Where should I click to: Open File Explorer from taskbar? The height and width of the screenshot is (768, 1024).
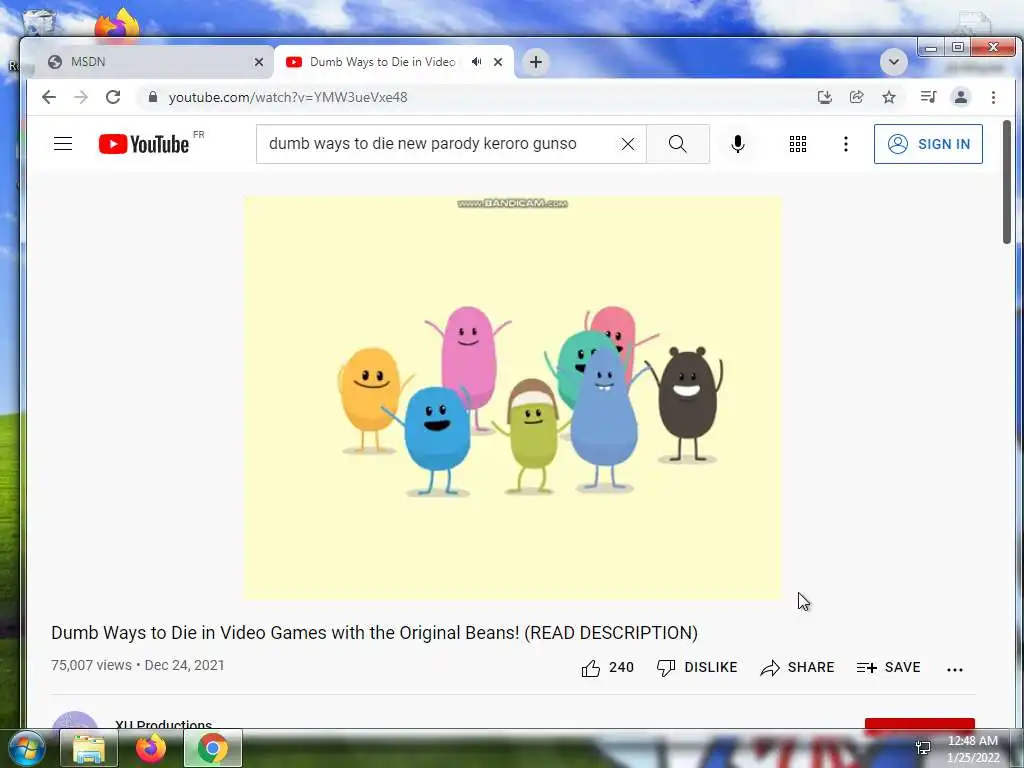(89, 748)
